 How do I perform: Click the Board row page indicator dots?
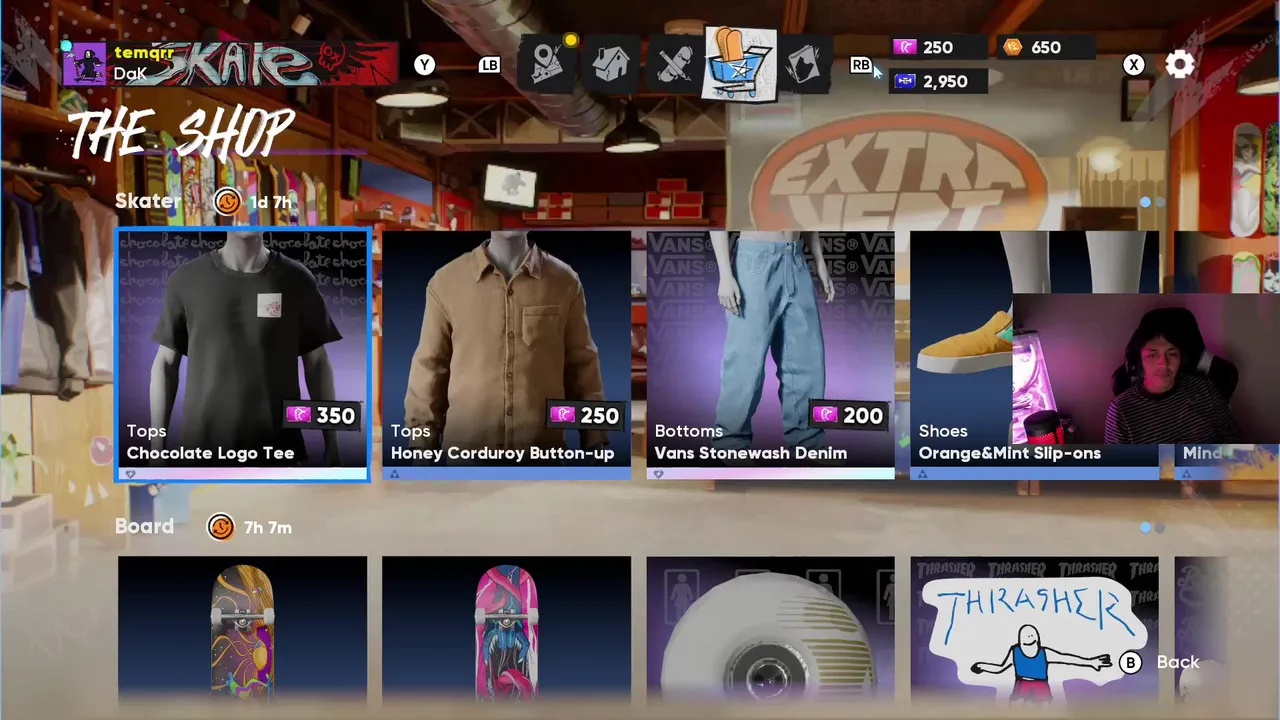[1152, 527]
